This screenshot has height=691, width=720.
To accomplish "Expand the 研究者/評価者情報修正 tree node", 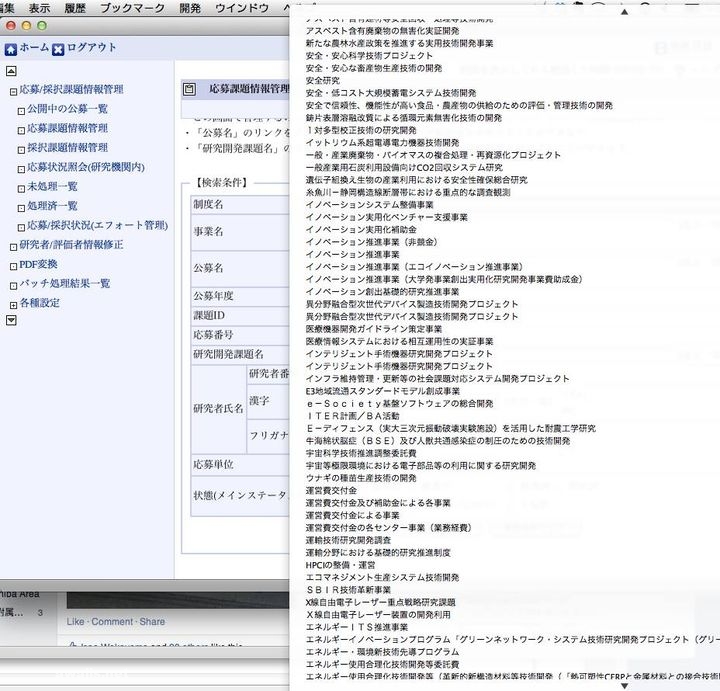I will pyautogui.click(x=13, y=246).
